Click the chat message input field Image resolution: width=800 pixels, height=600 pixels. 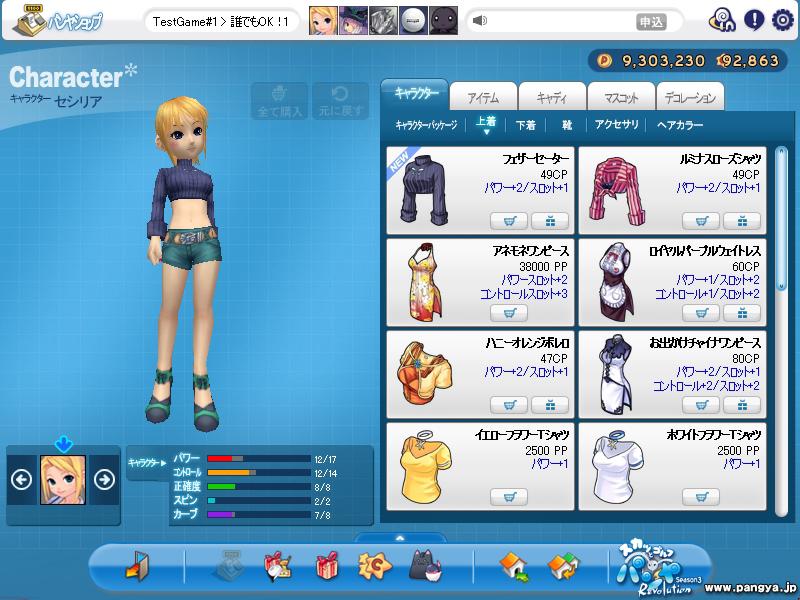click(x=561, y=21)
